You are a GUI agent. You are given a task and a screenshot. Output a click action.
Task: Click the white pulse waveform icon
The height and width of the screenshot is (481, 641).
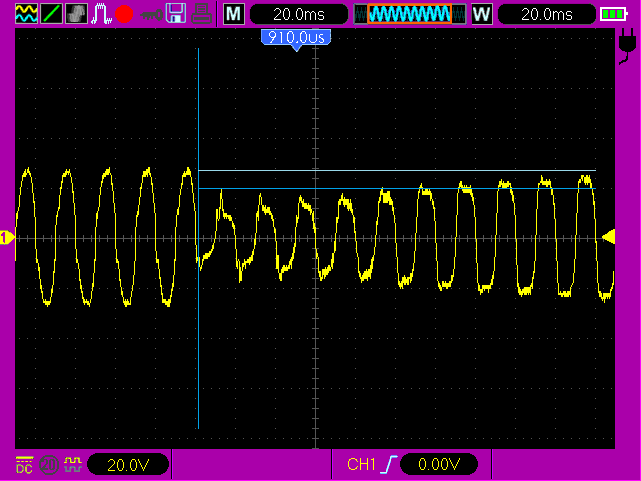pos(101,14)
